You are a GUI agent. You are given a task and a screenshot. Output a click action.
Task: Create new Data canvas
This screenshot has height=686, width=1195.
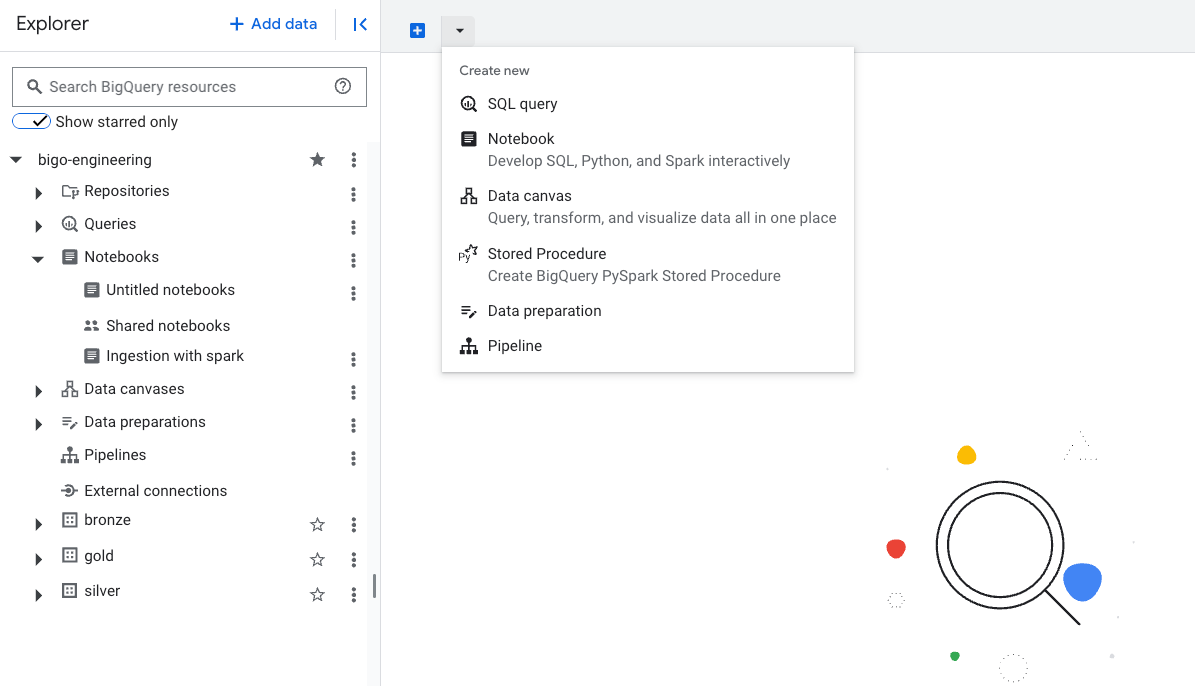tap(648, 207)
